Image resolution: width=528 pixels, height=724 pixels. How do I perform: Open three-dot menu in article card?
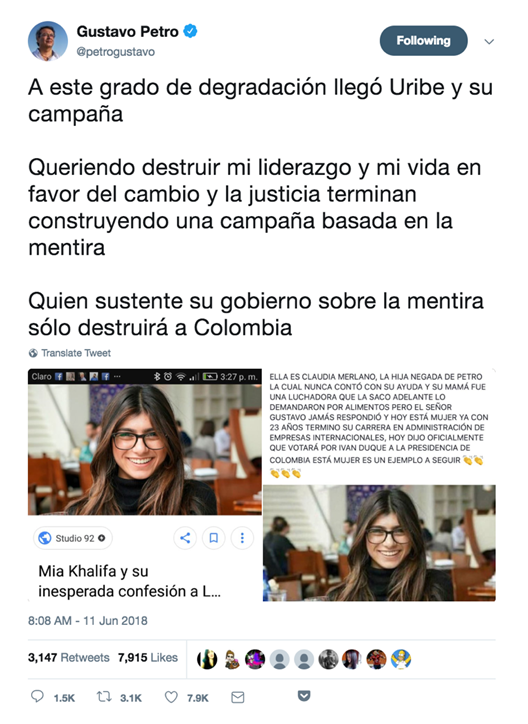242,538
